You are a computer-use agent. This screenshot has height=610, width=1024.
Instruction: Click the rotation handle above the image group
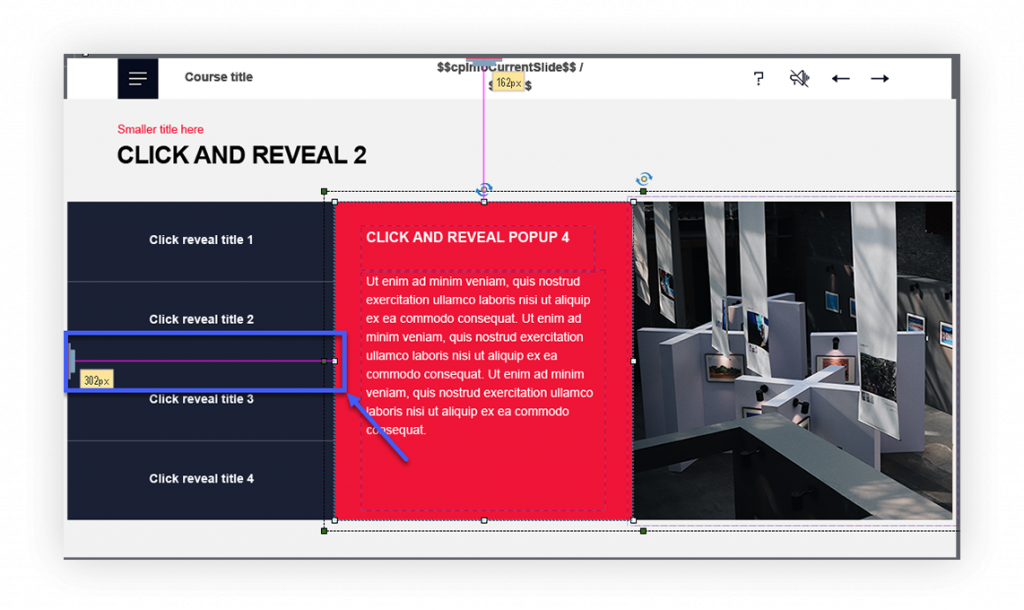pos(643,178)
